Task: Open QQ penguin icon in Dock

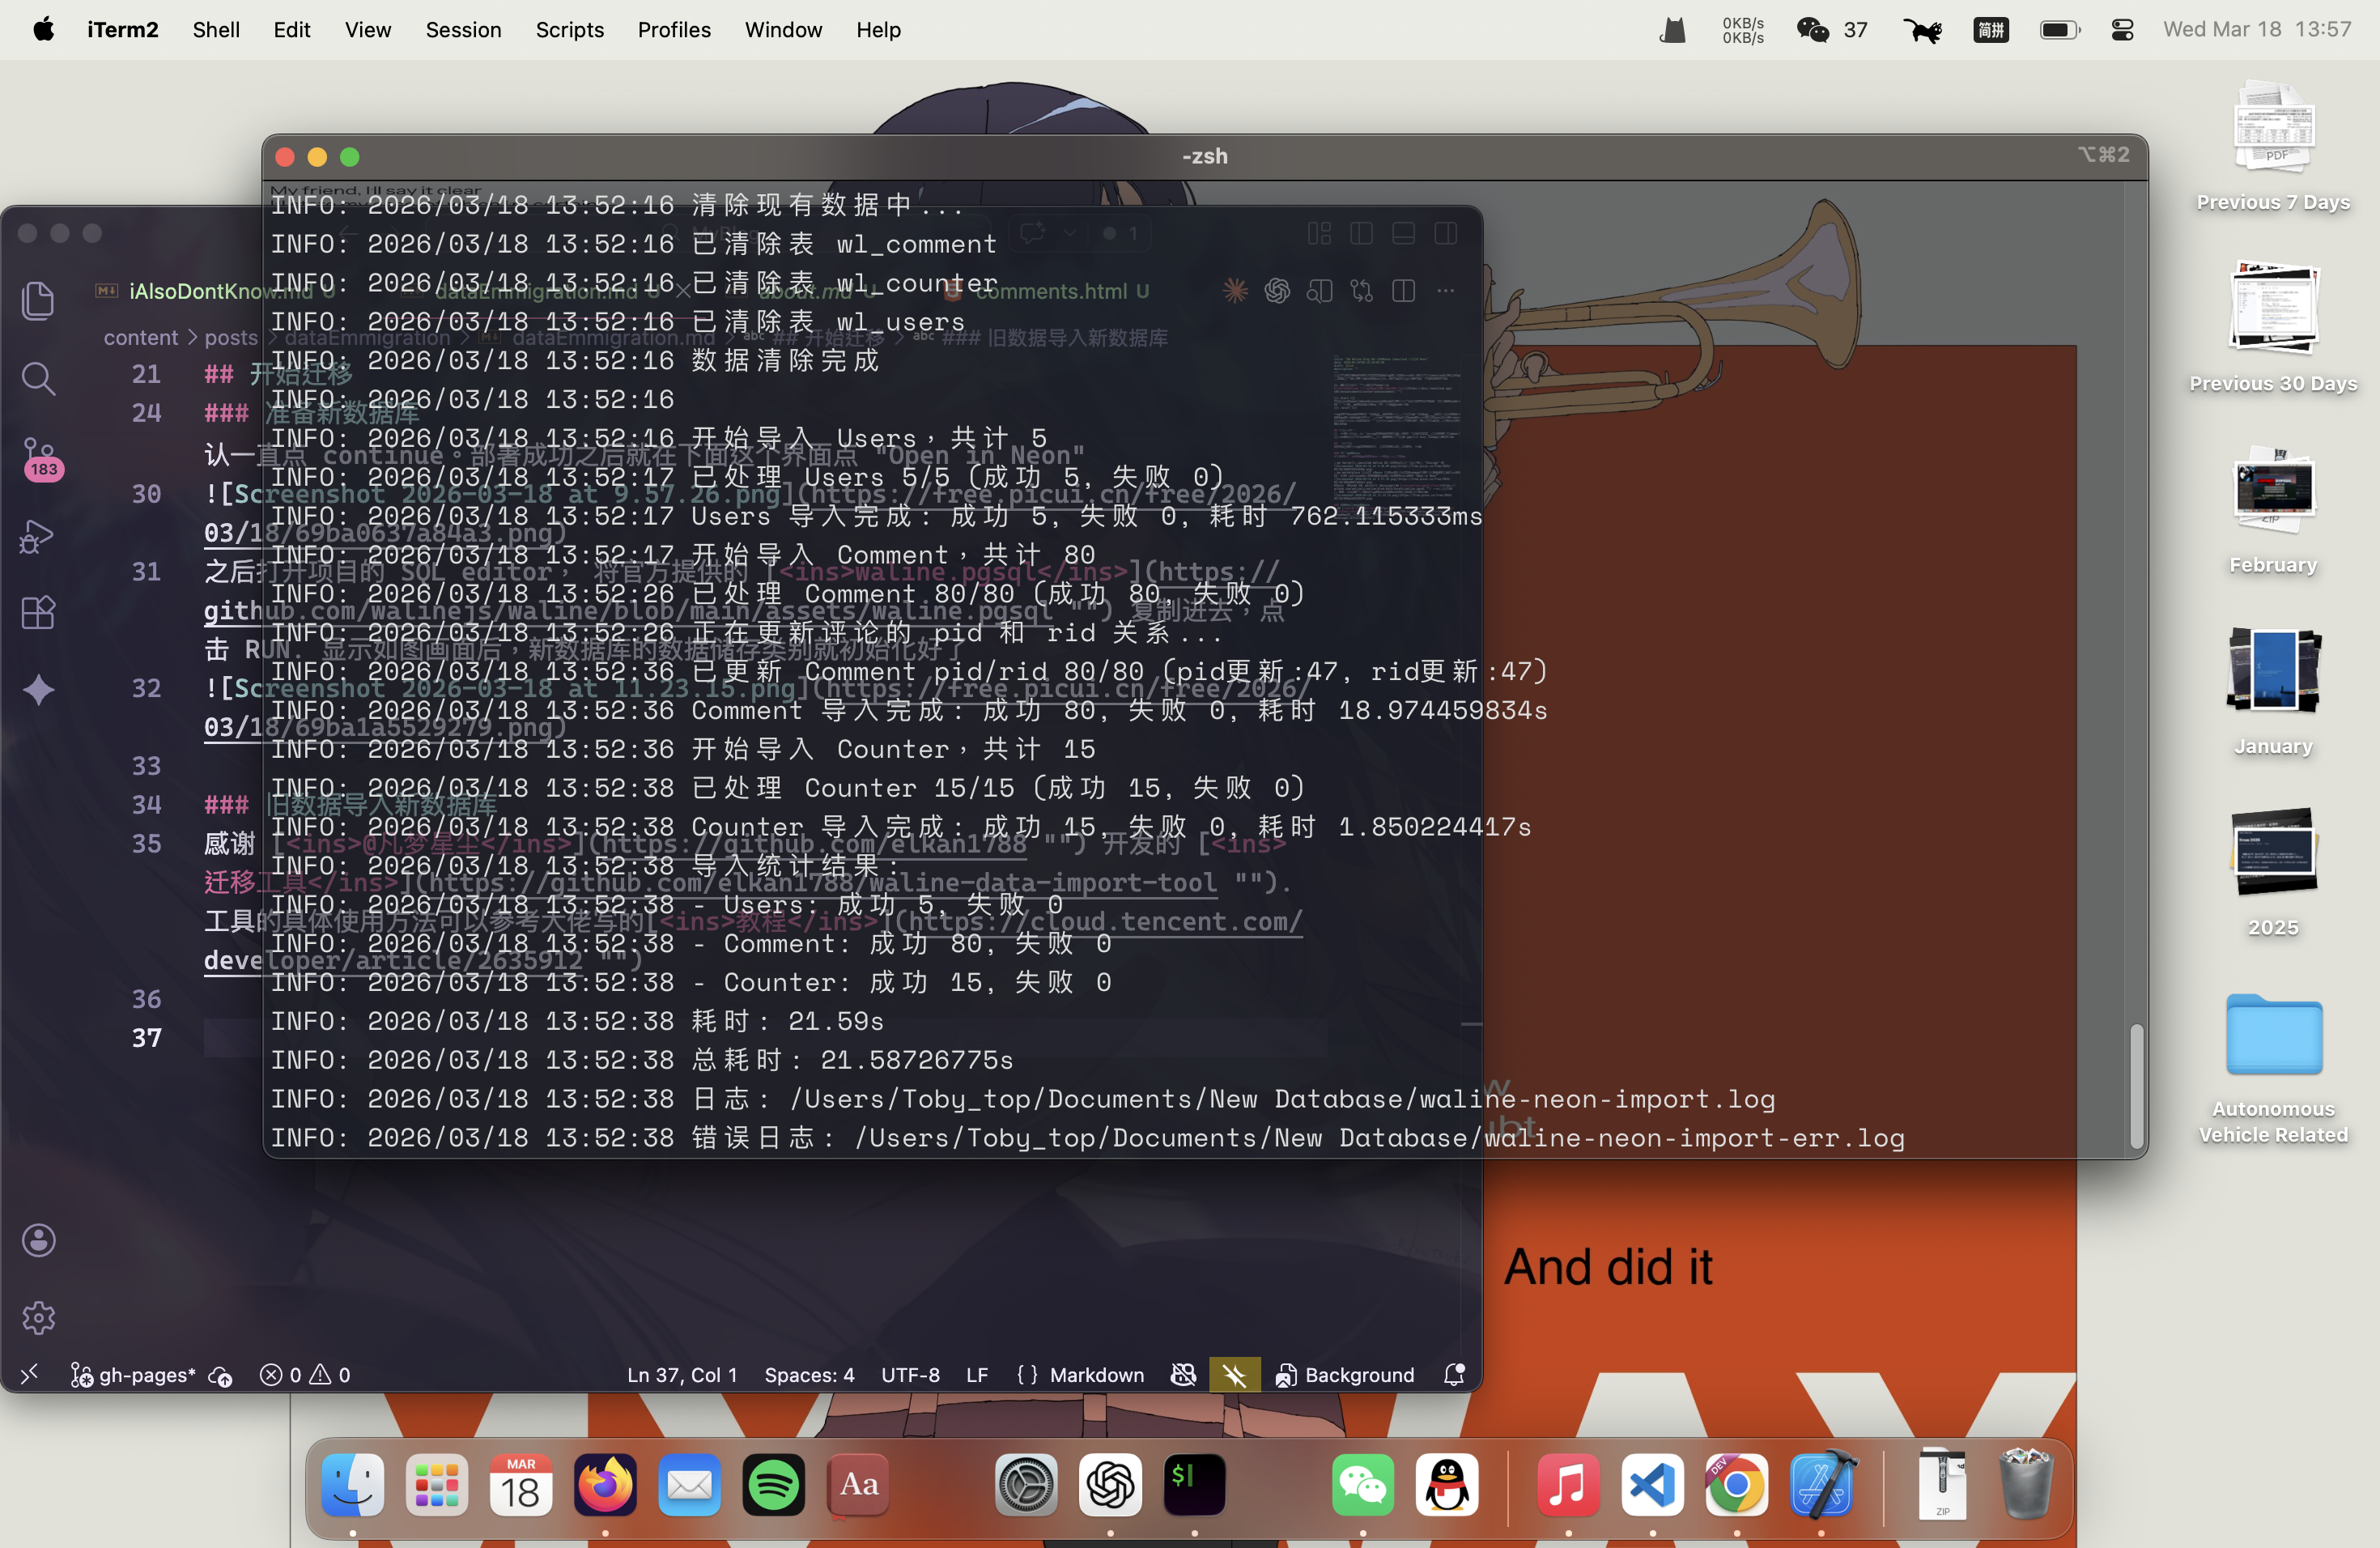Action: (1447, 1485)
